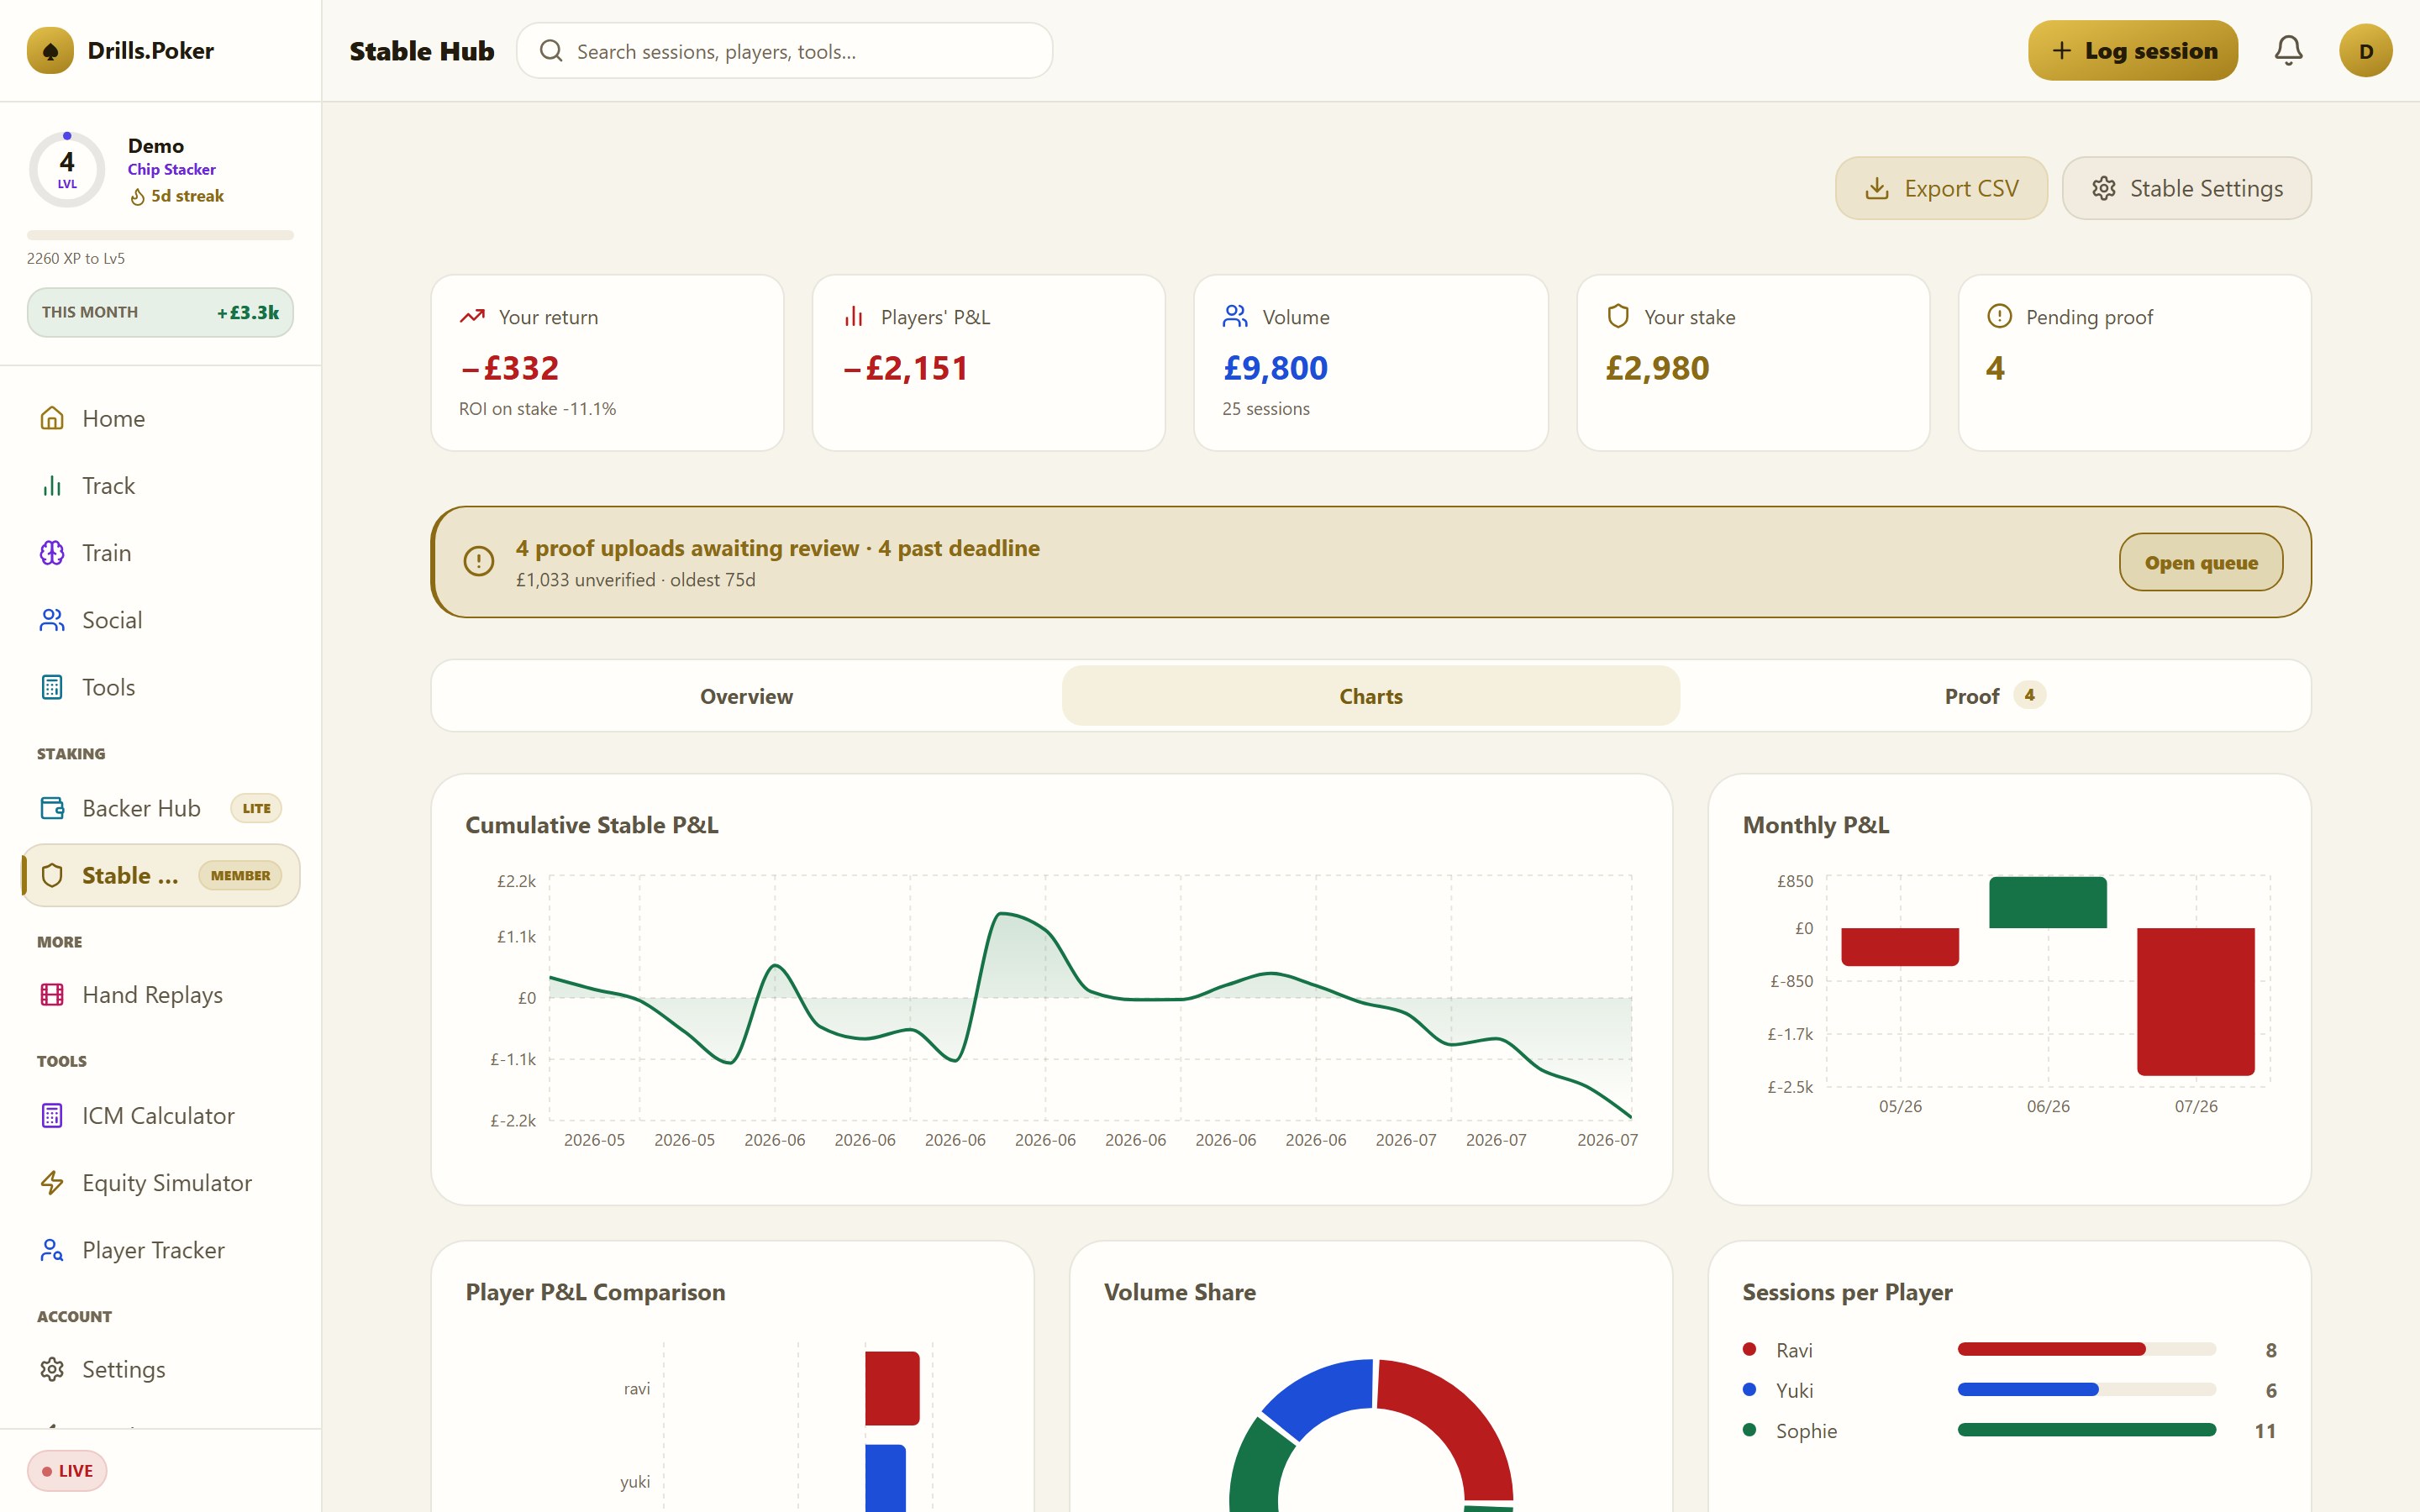Click the Stable Settings gear icon
Image resolution: width=2420 pixels, height=1512 pixels.
[2104, 188]
